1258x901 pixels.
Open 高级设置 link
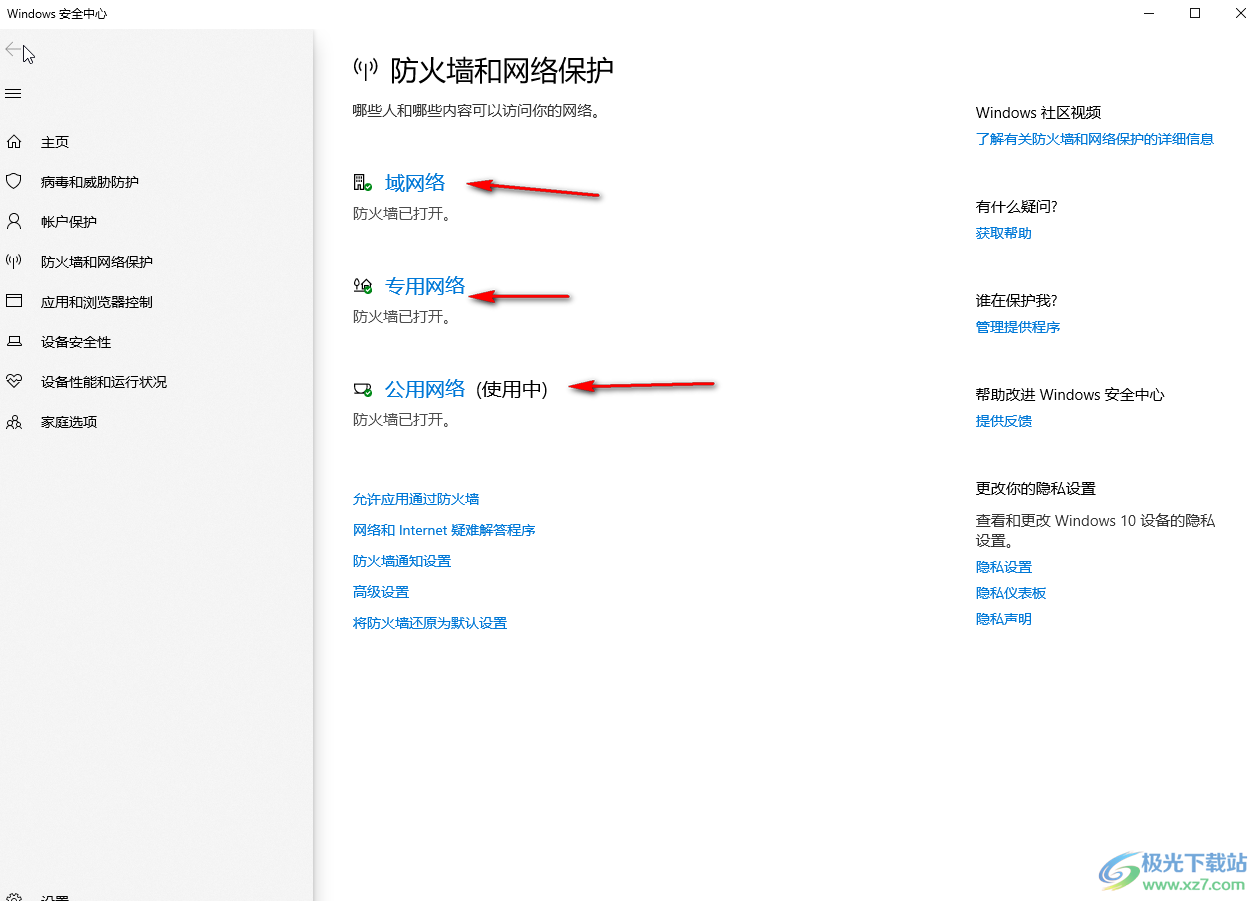tap(381, 592)
